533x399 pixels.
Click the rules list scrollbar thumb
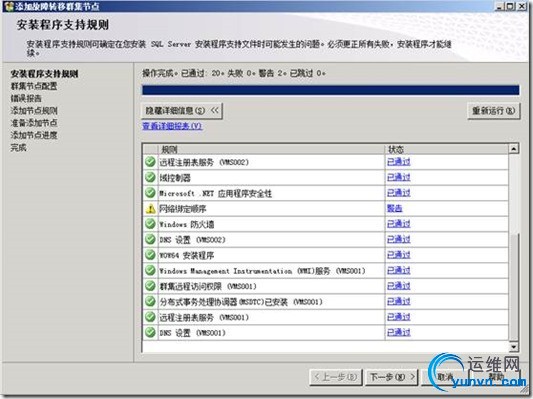514,287
